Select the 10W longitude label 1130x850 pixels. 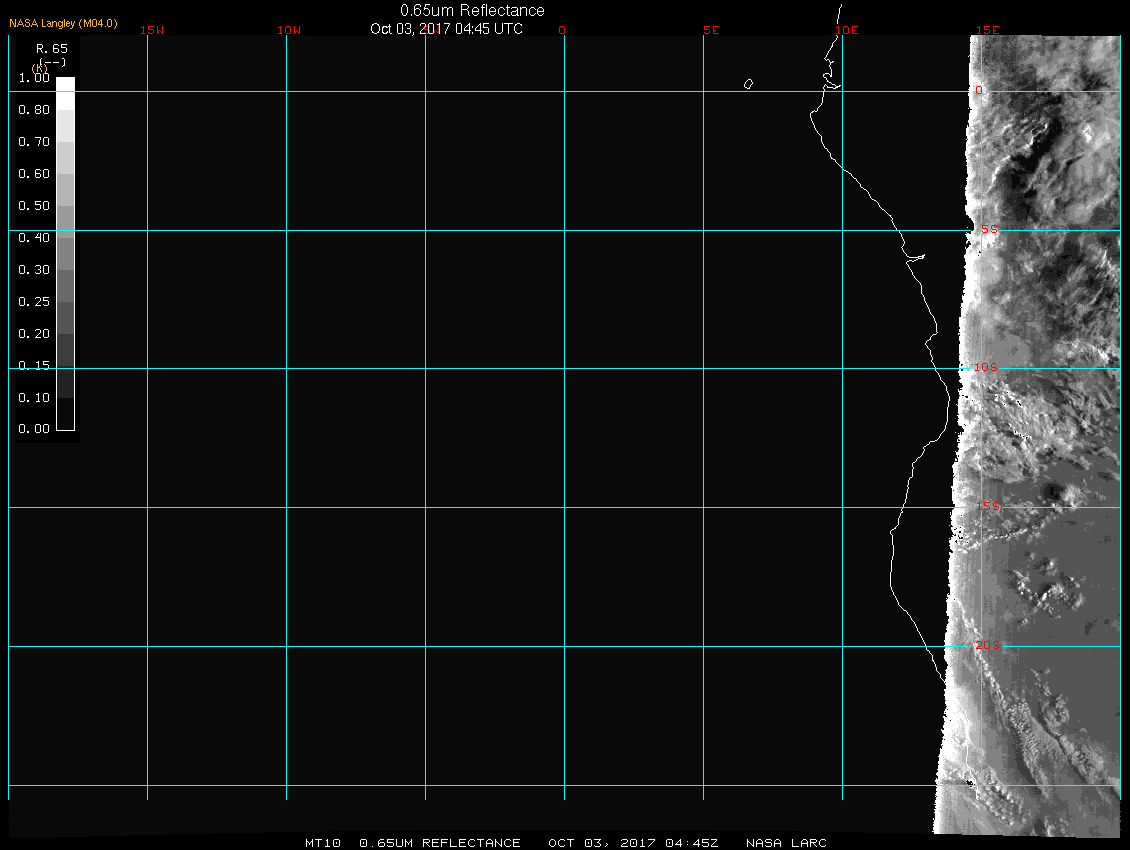click(x=289, y=30)
